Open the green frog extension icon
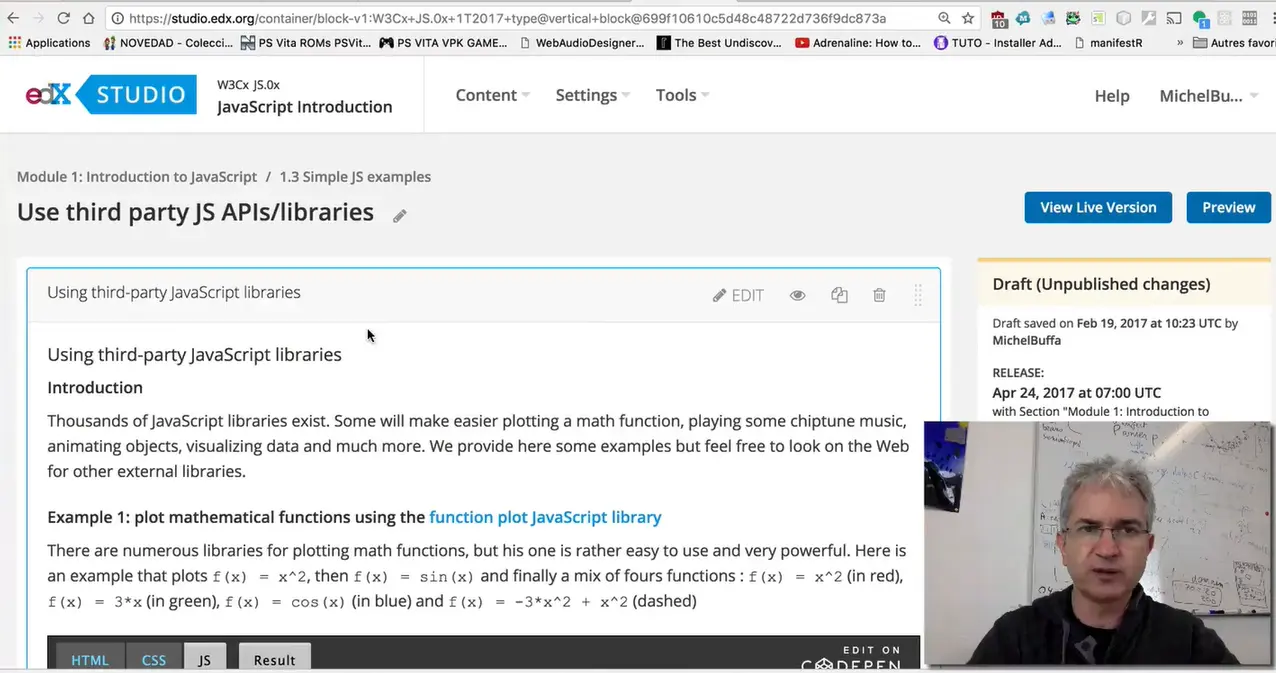The image size is (1276, 673). 1073,18
